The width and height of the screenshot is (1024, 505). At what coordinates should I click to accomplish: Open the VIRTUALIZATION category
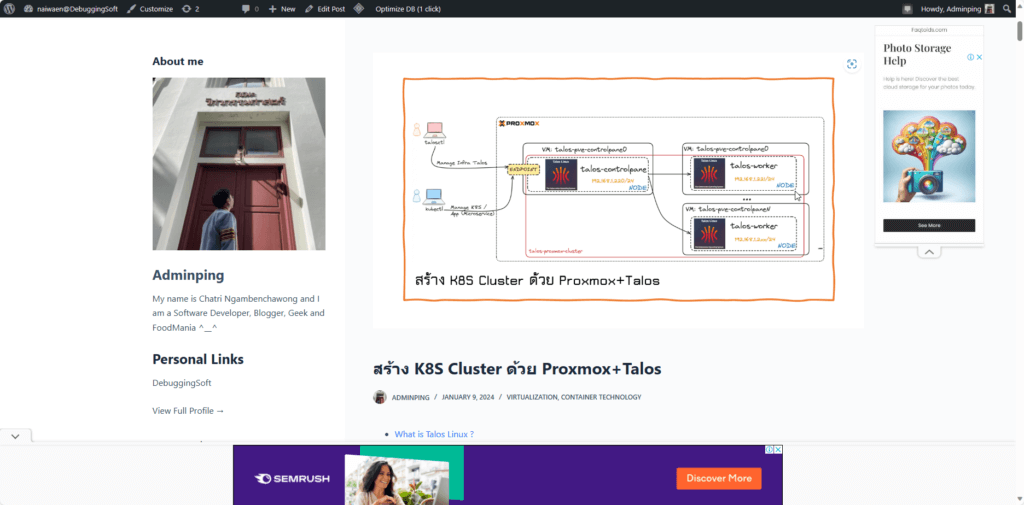(532, 397)
